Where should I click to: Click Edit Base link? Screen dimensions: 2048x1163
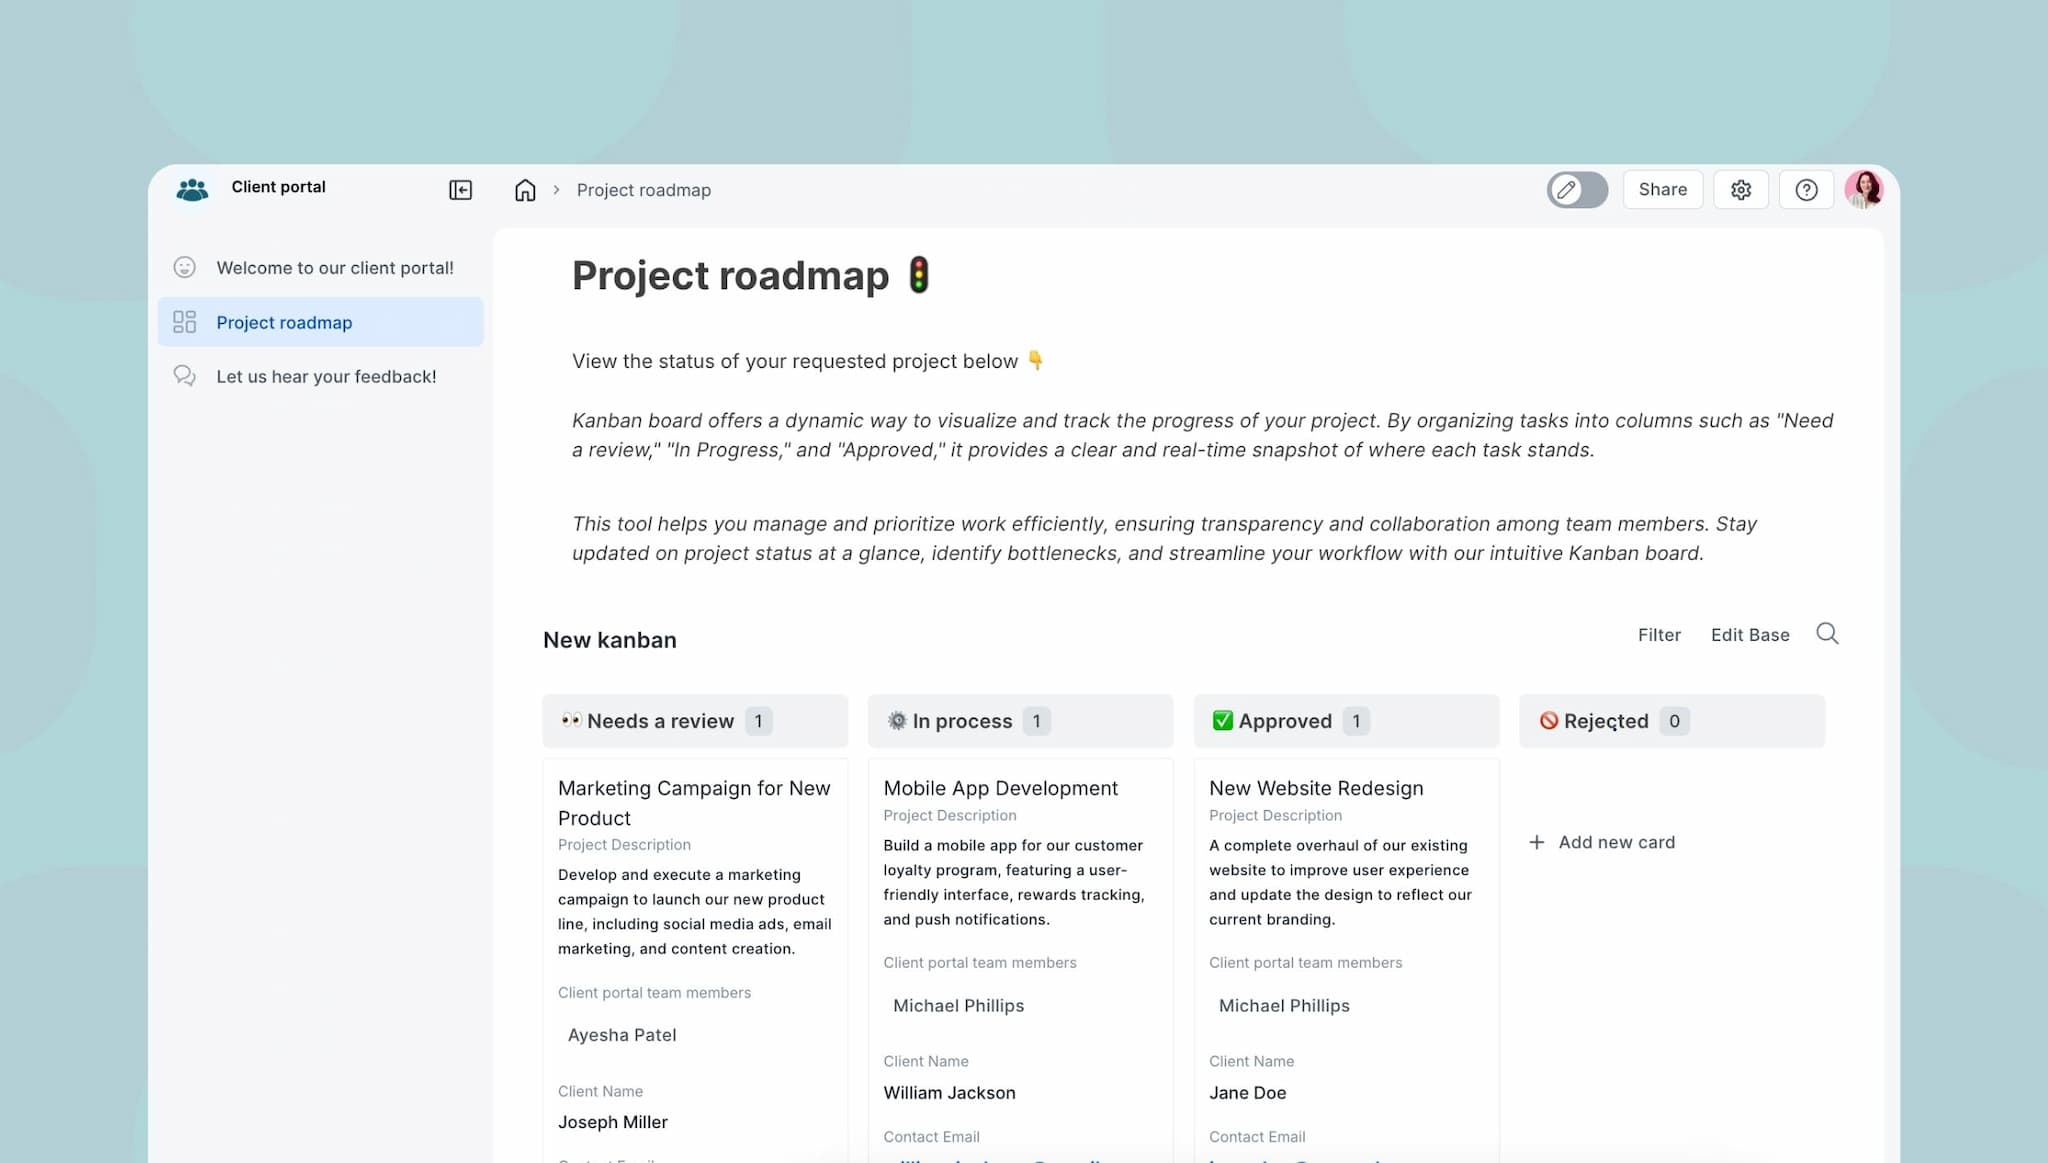tap(1750, 635)
